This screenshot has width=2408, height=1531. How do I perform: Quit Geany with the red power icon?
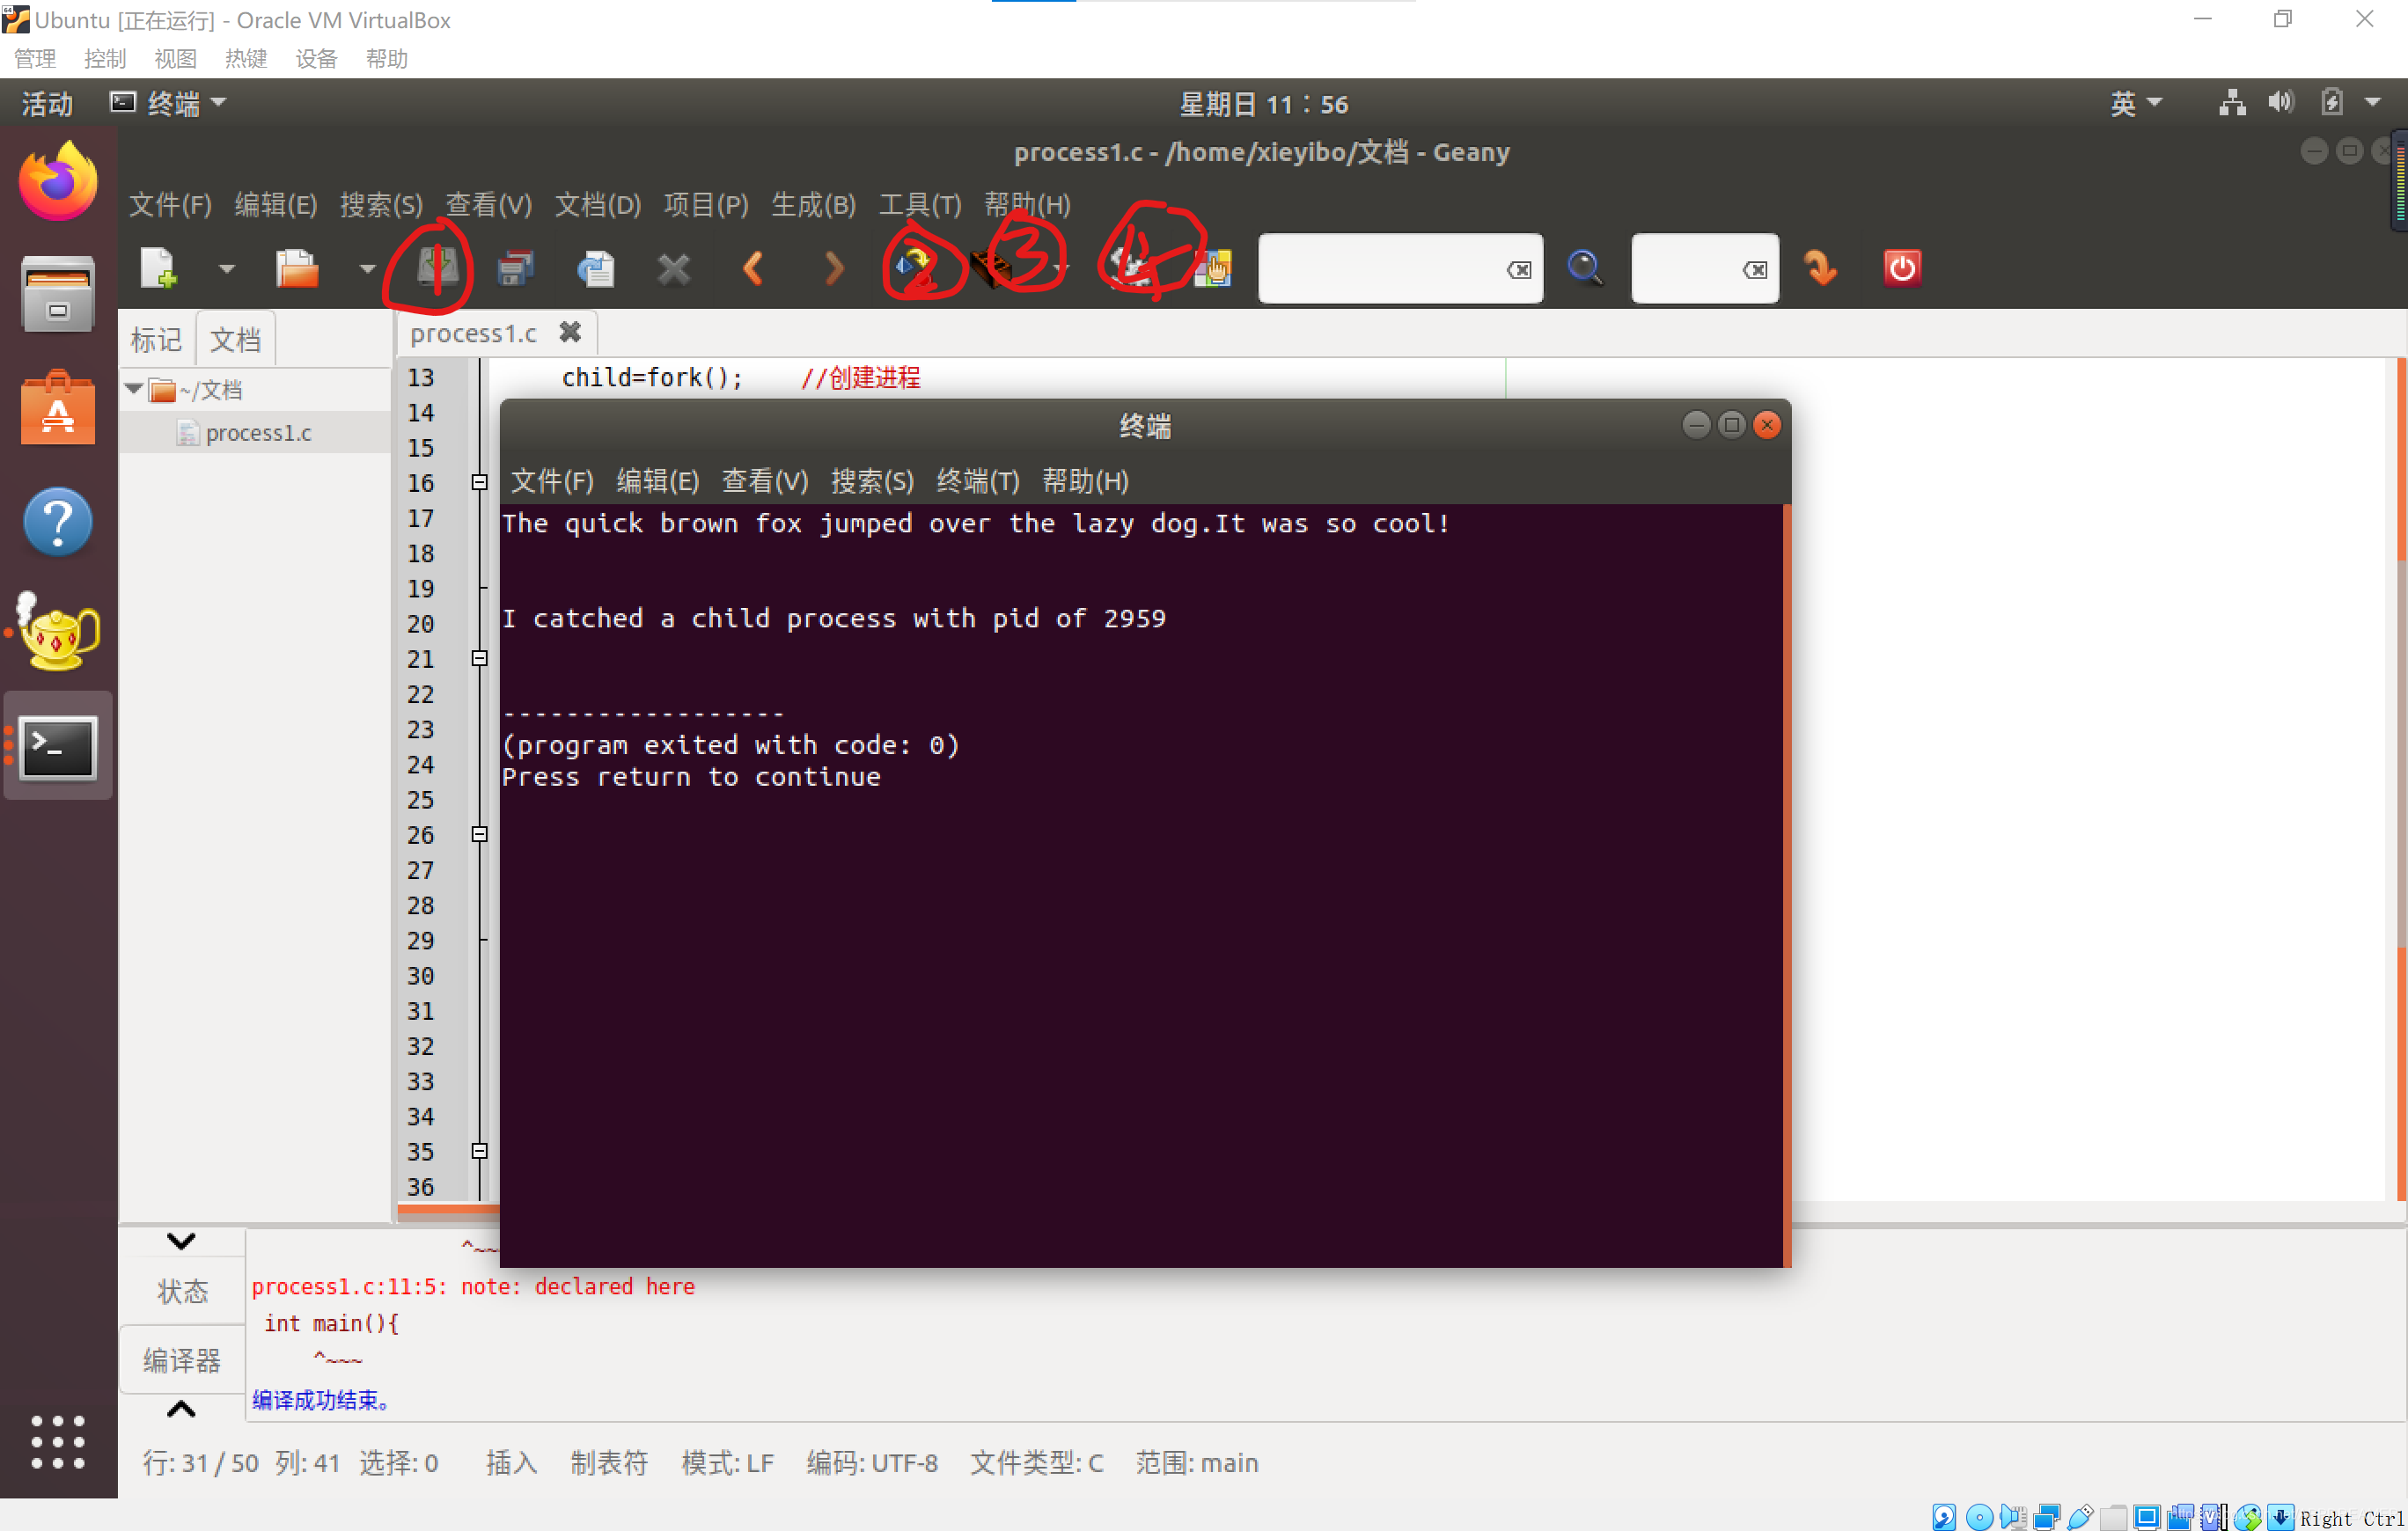pos(1902,268)
